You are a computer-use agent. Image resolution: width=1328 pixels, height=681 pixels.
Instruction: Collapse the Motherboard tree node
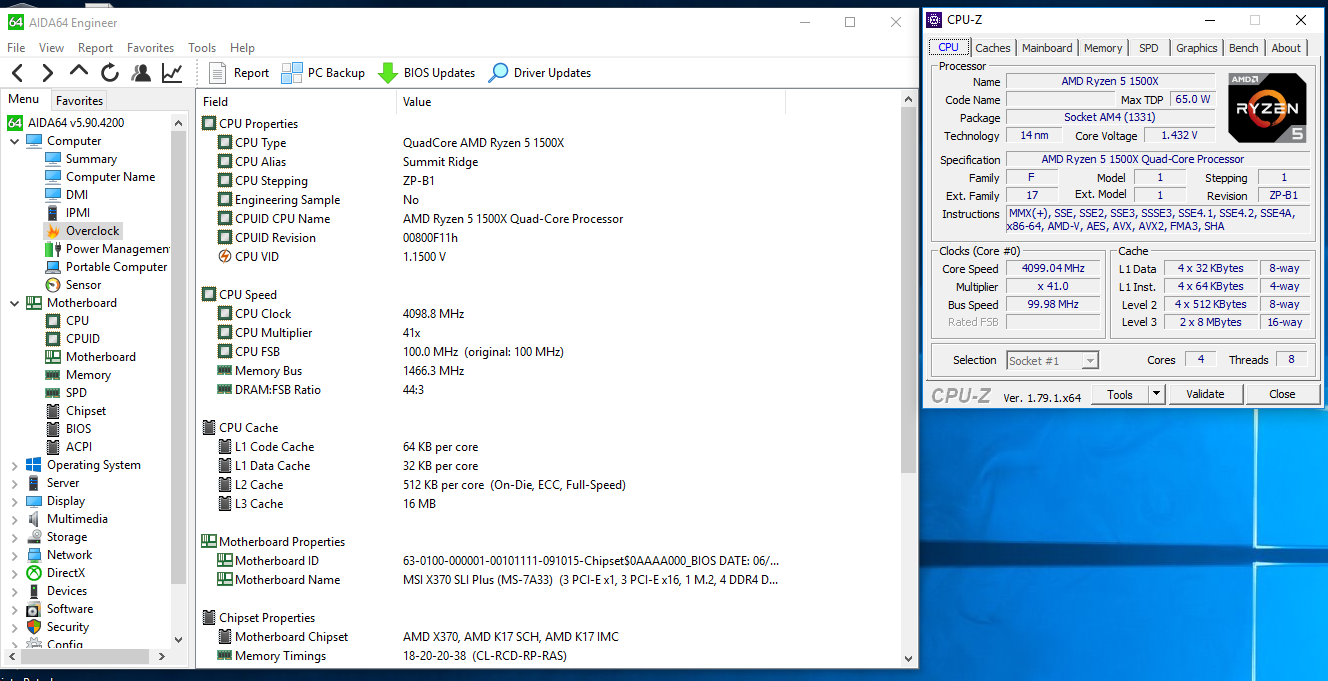tap(14, 303)
